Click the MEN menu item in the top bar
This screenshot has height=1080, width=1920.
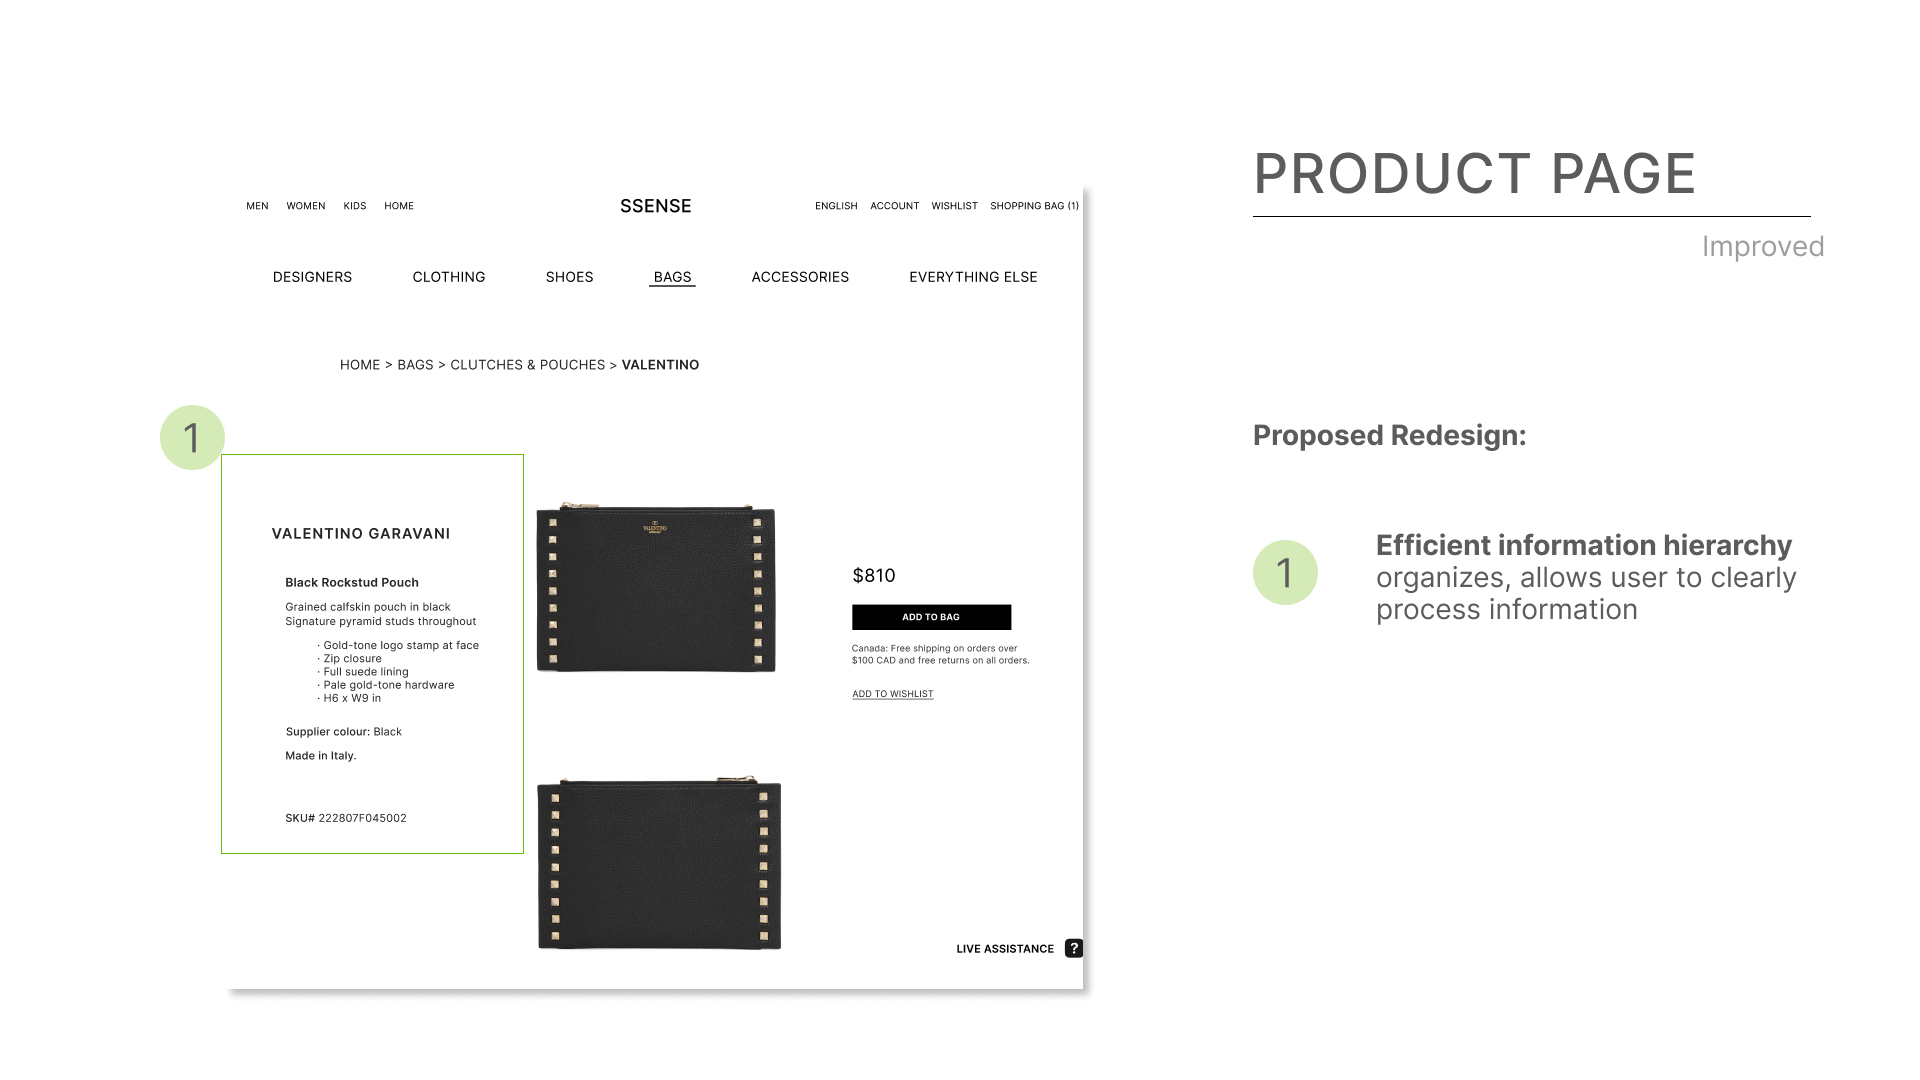point(257,206)
